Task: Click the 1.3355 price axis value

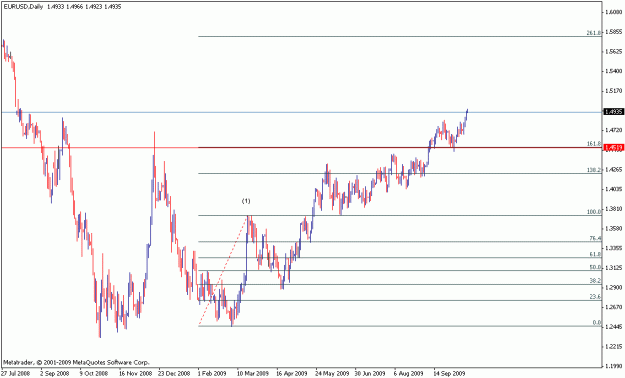Action: (x=614, y=248)
